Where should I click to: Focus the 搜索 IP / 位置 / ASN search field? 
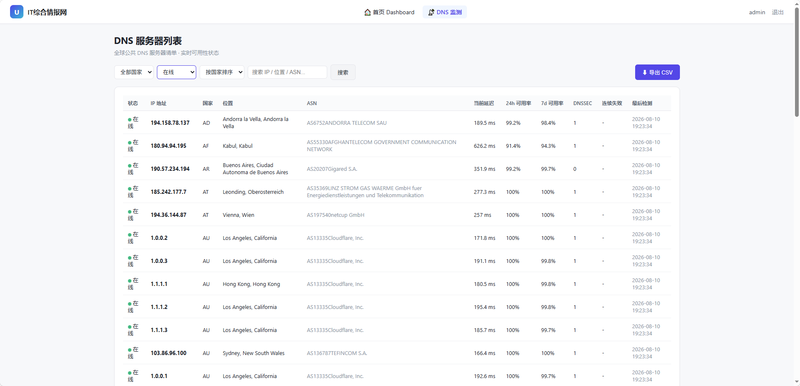click(287, 72)
